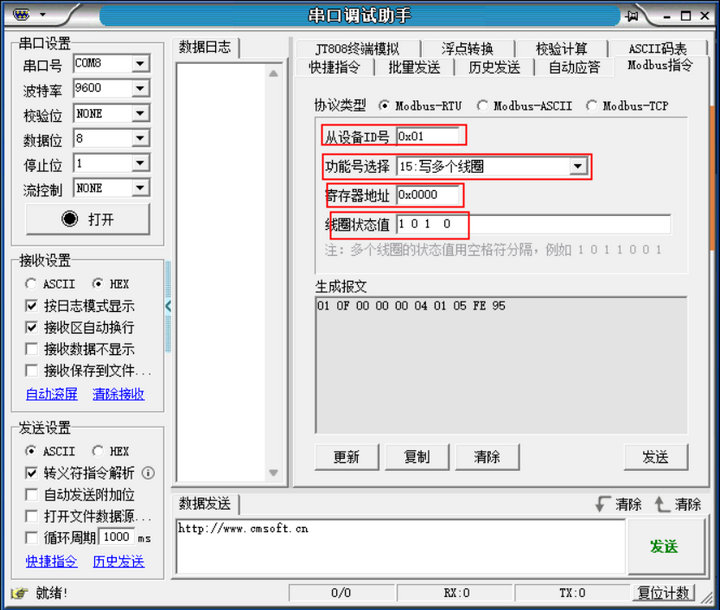This screenshot has height=610, width=720.
Task: Enable 接收数据不显示 checkbox
Action: (x=31, y=349)
